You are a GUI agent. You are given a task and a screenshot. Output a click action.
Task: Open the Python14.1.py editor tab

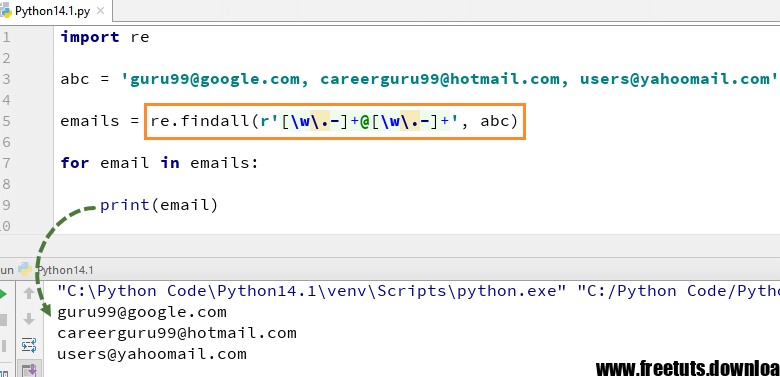click(x=52, y=11)
